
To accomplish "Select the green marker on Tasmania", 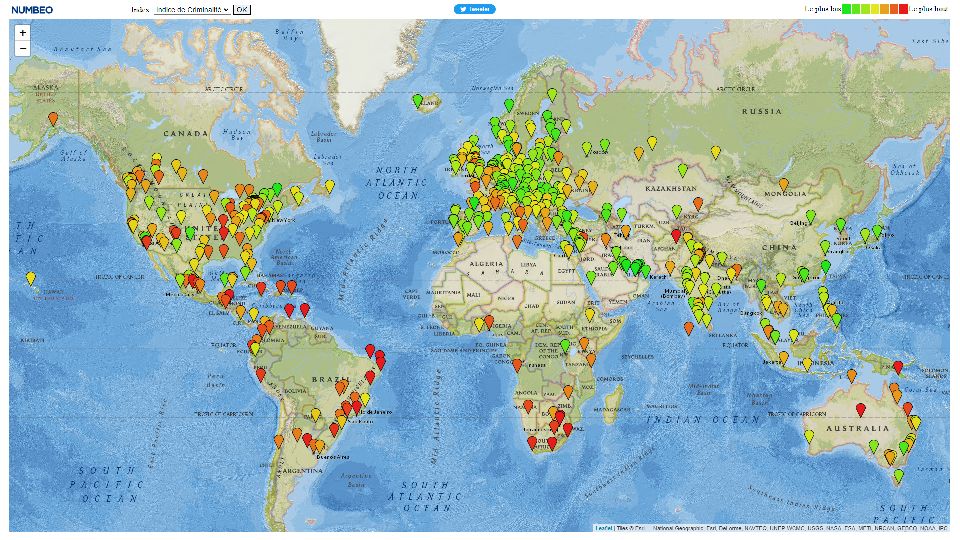I will point(898,475).
